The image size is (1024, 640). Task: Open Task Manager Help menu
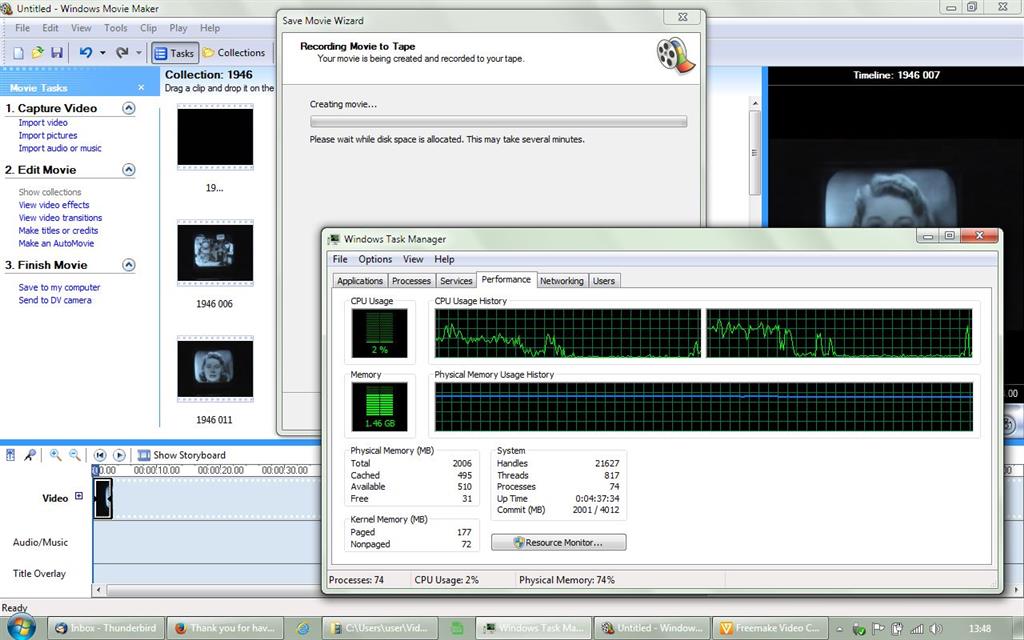pos(444,259)
